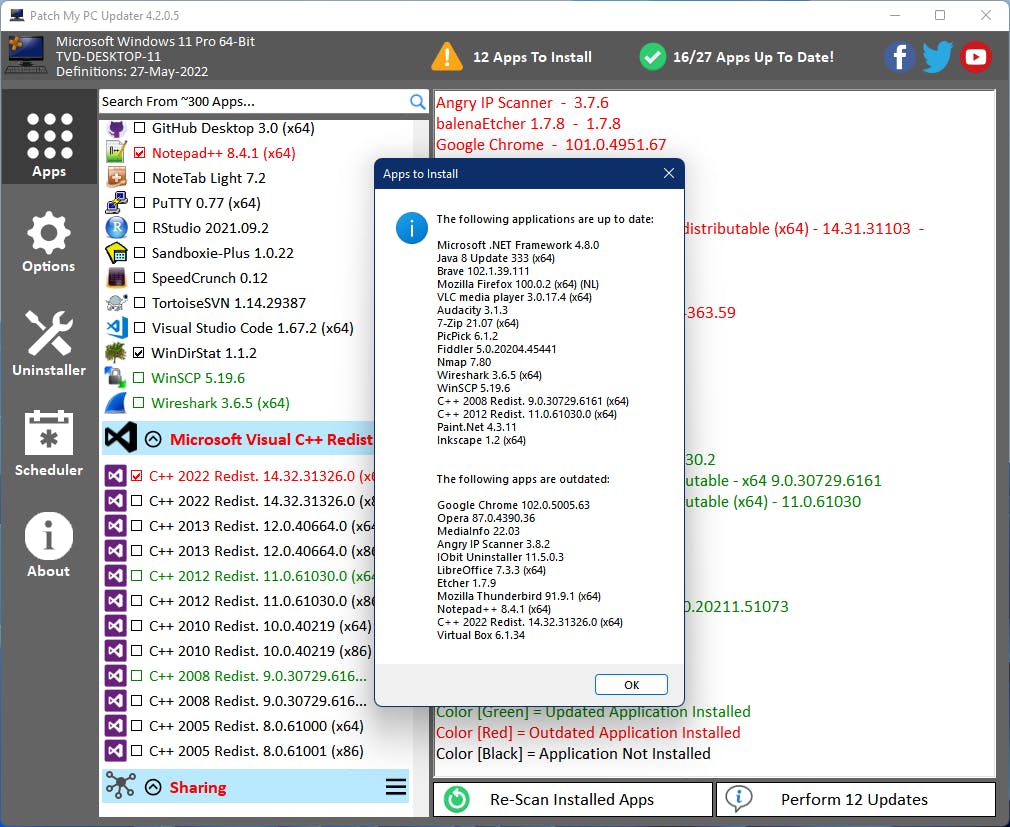Click the NoteTab Light app icon
This screenshot has width=1010, height=827.
[x=116, y=177]
